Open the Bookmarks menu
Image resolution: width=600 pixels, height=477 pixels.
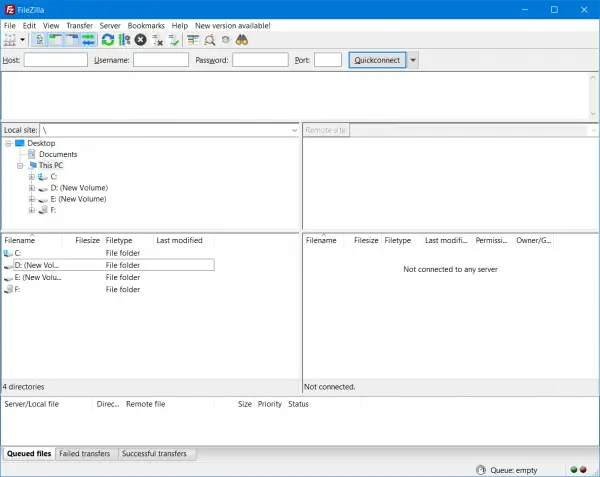146,26
